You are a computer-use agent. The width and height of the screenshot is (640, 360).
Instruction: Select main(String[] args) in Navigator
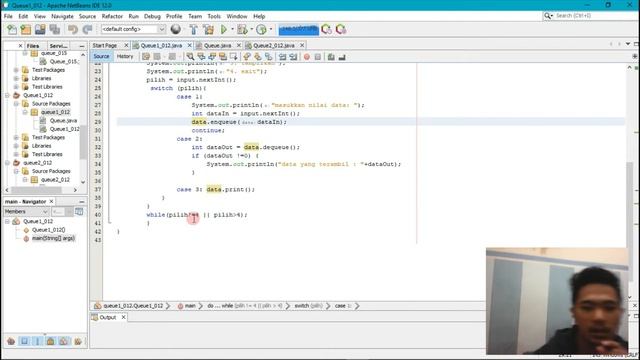(53, 238)
